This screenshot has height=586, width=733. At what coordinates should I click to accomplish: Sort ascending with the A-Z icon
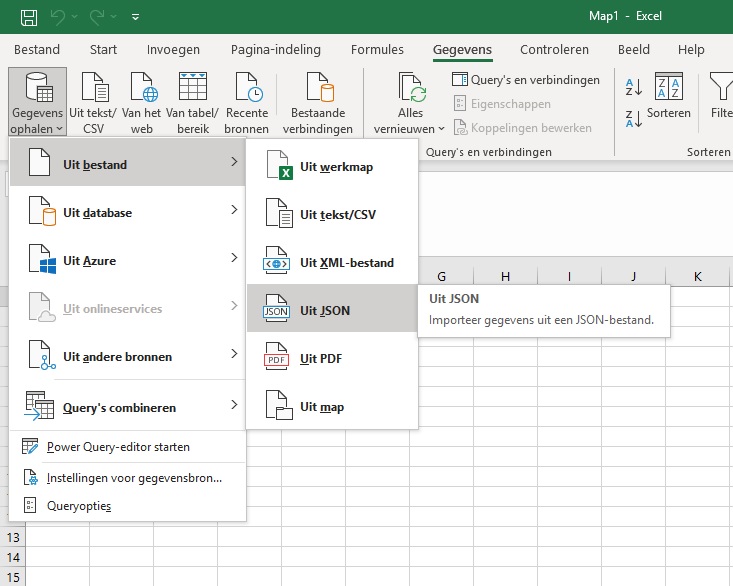[x=632, y=88]
